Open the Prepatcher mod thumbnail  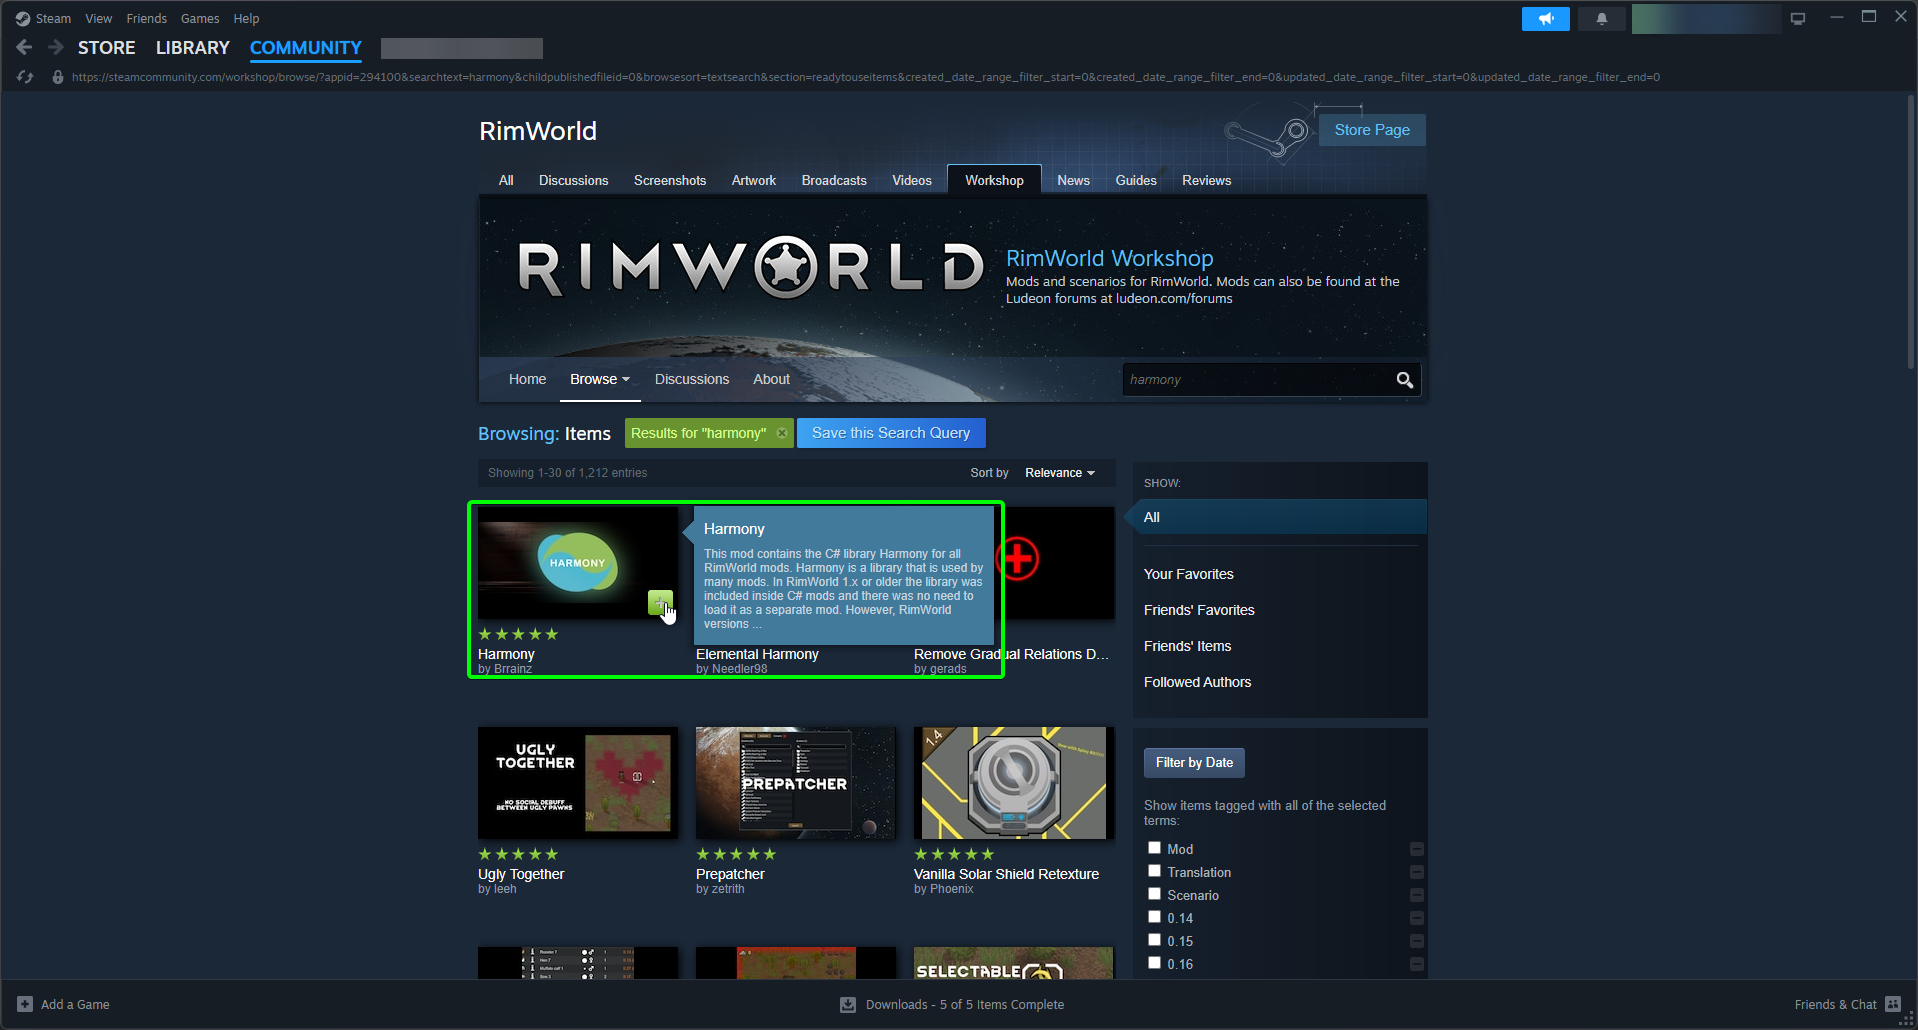[796, 783]
